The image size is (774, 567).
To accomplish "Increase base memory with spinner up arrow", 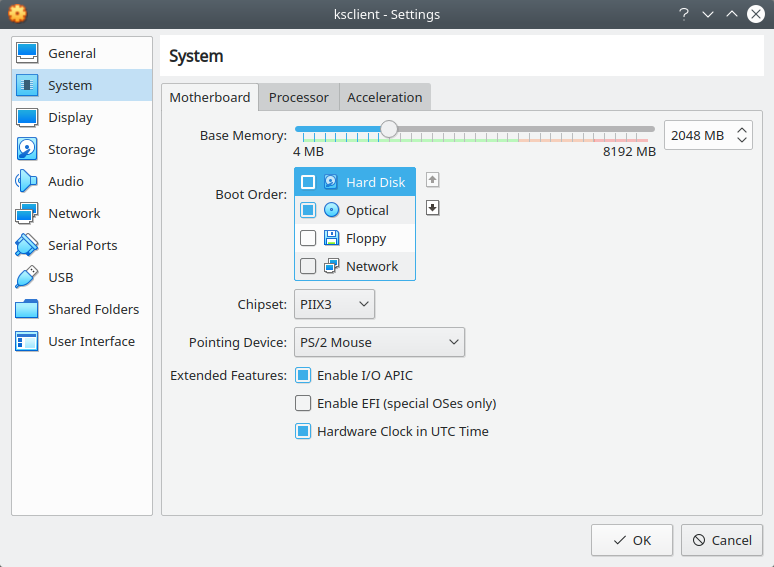I will [x=741, y=130].
